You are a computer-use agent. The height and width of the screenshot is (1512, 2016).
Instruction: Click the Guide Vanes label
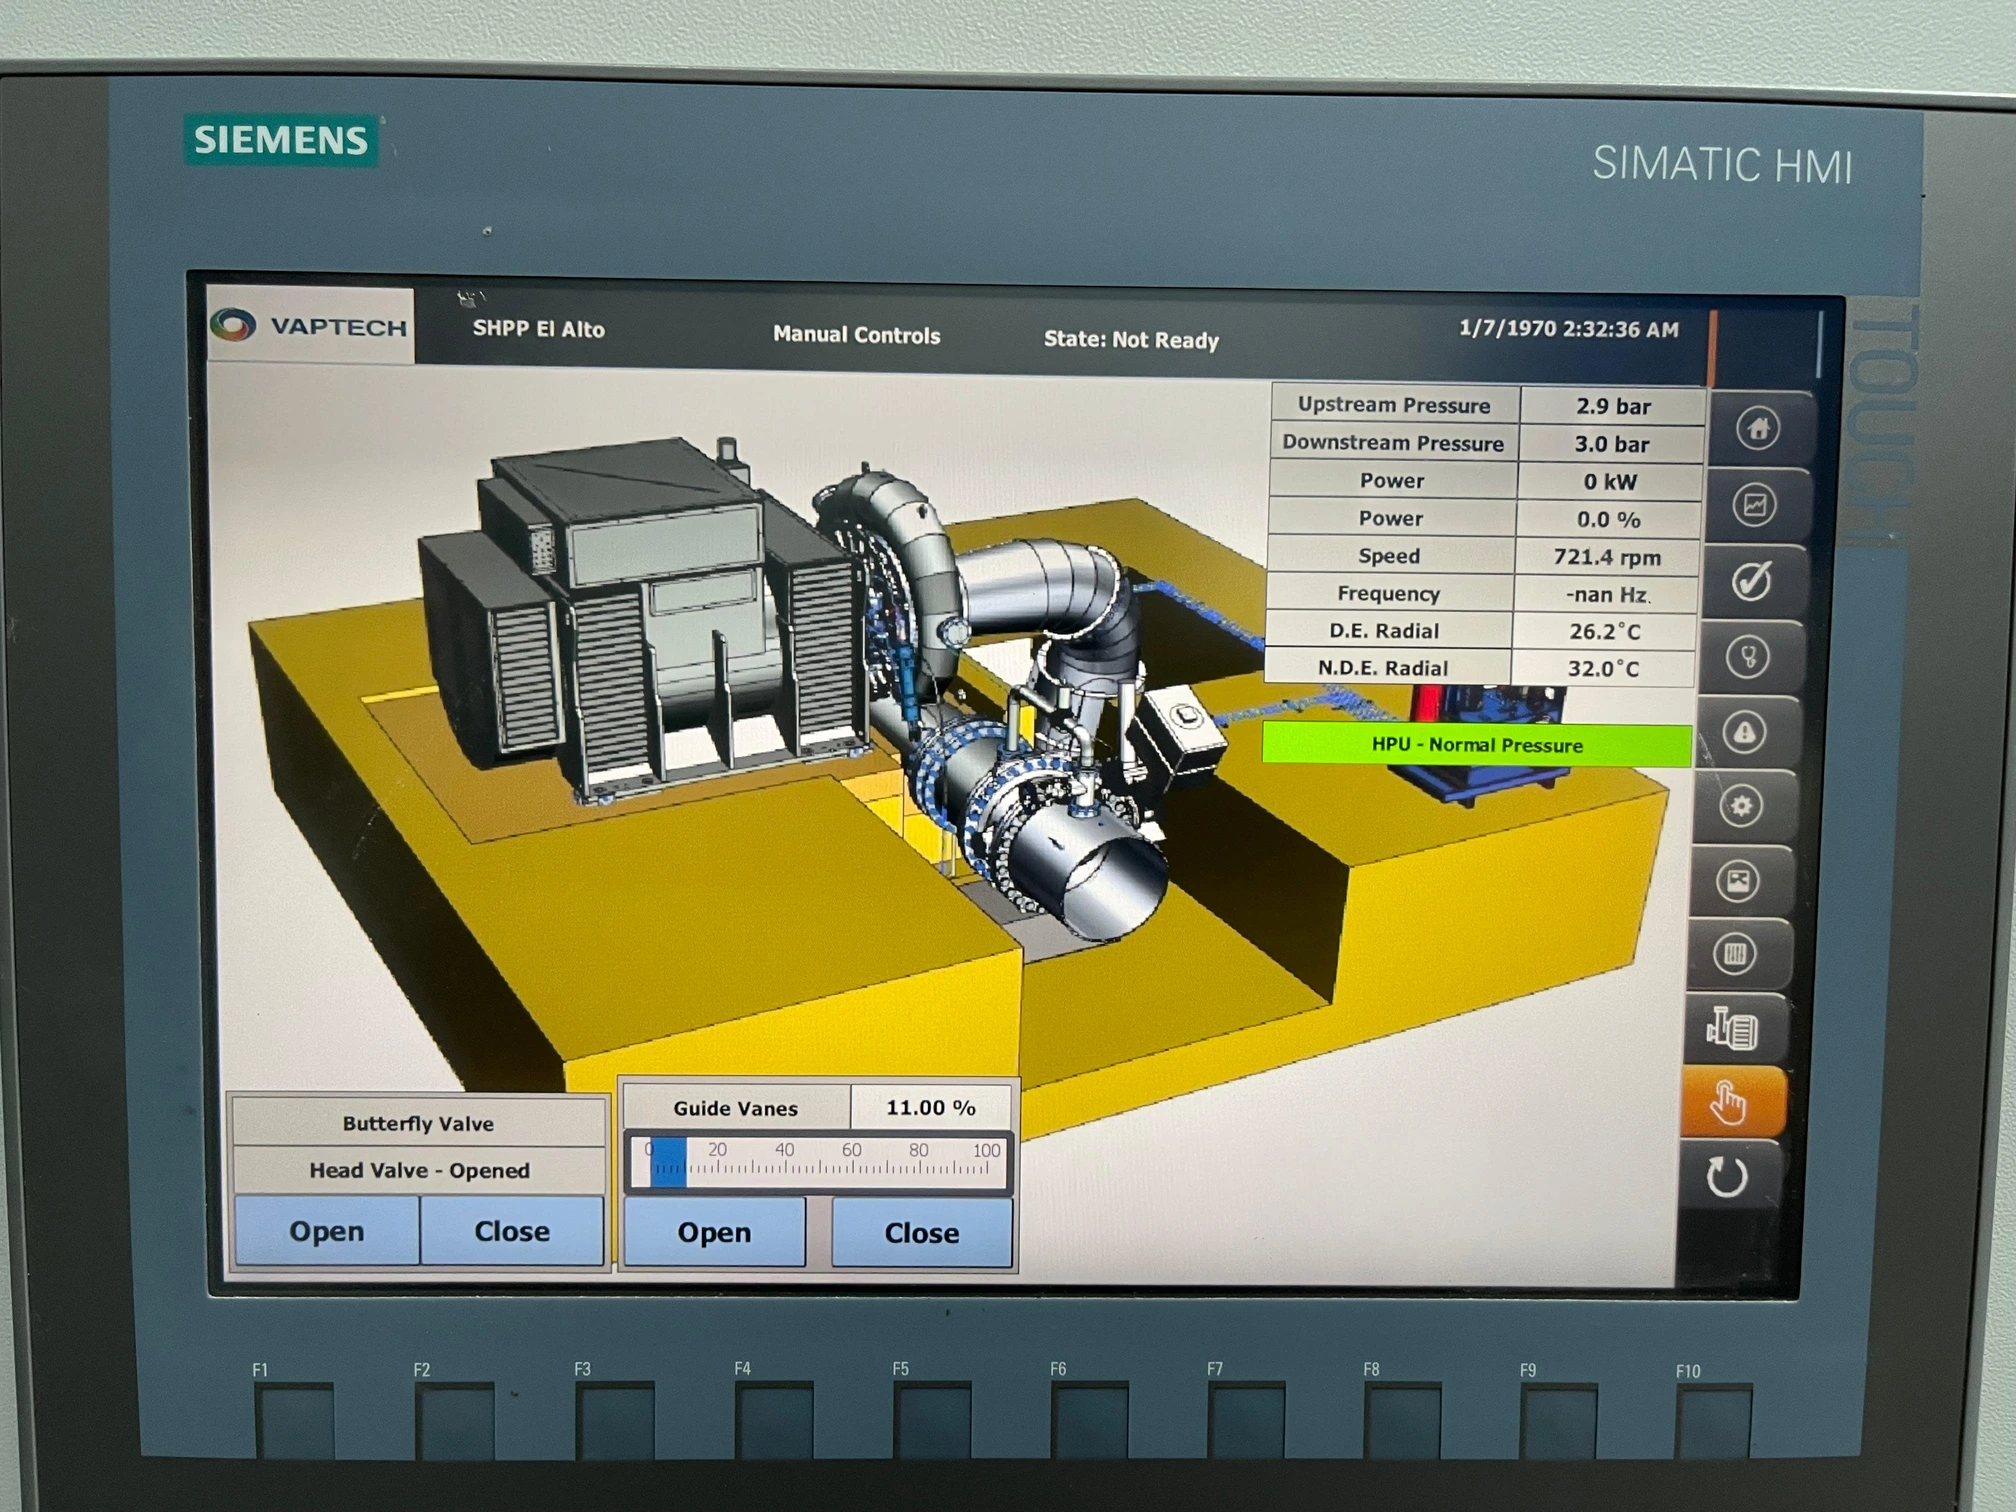tap(735, 1108)
